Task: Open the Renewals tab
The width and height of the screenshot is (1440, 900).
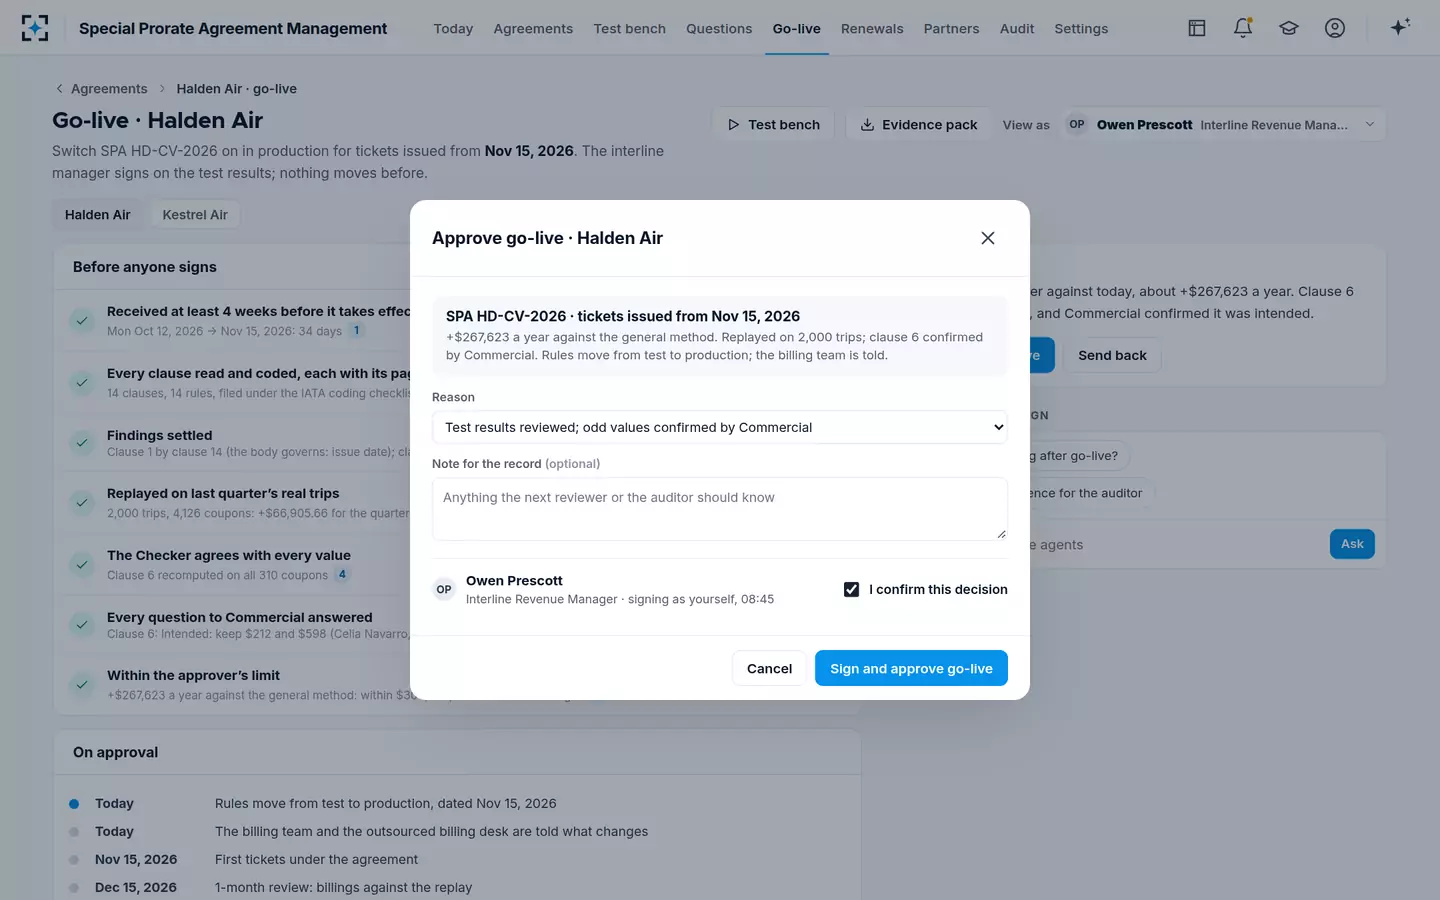Action: pos(872,28)
